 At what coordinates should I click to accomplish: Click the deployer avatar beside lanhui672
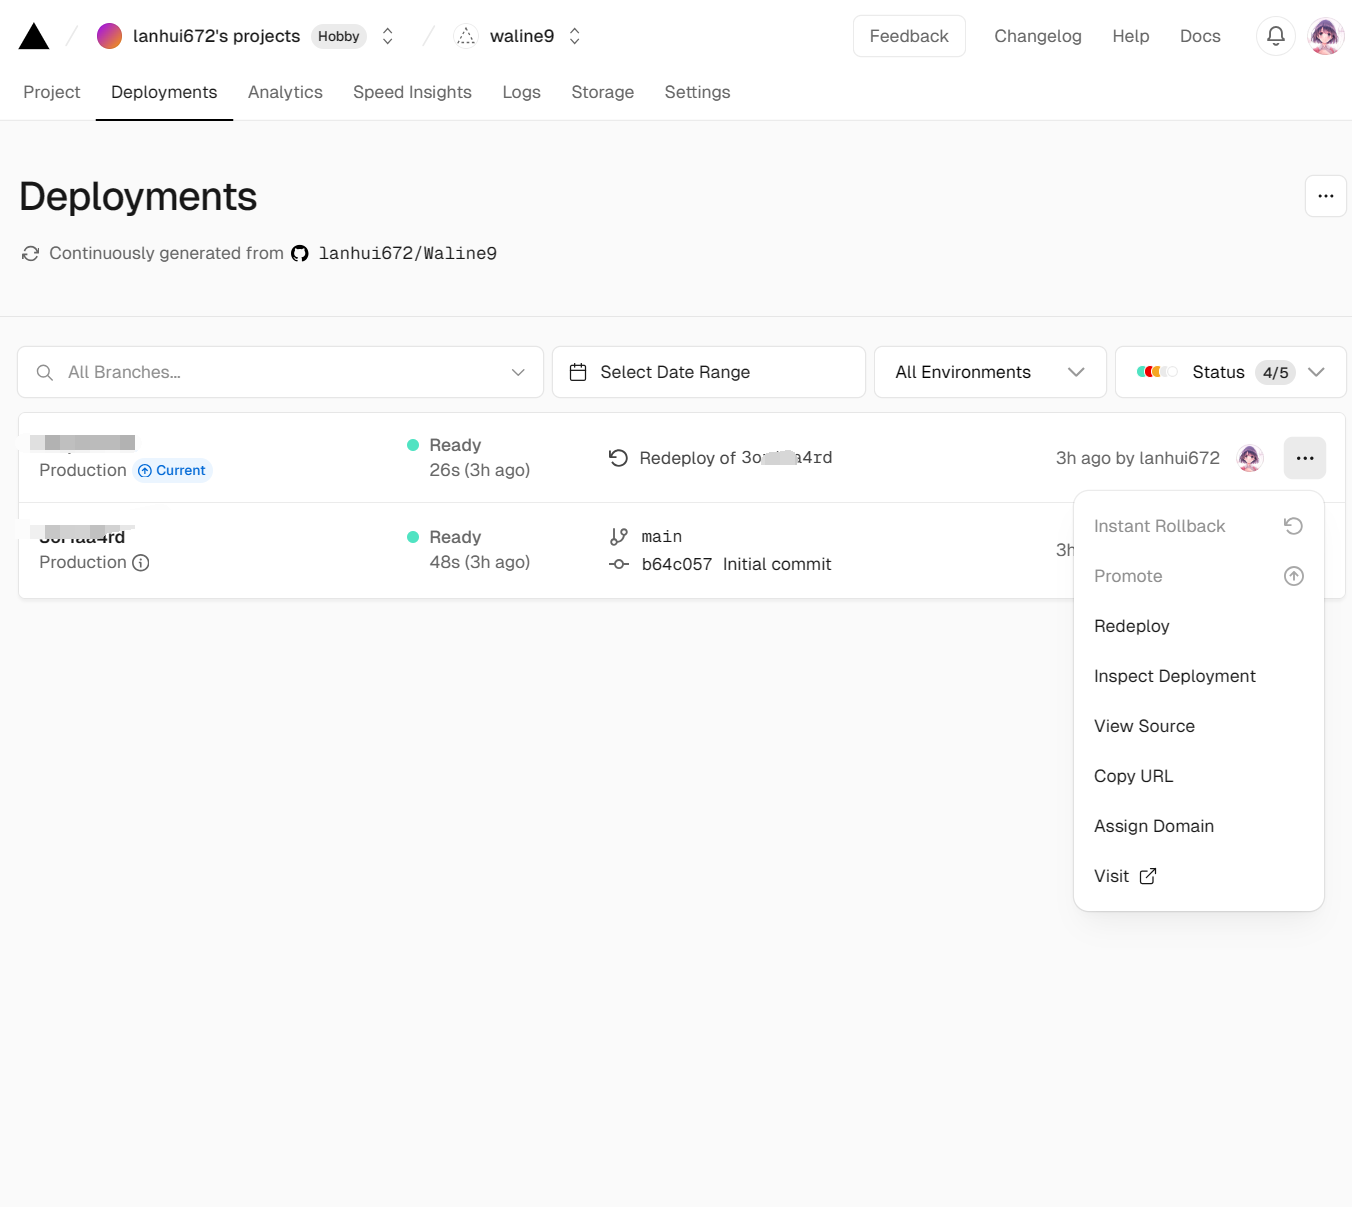click(1249, 458)
